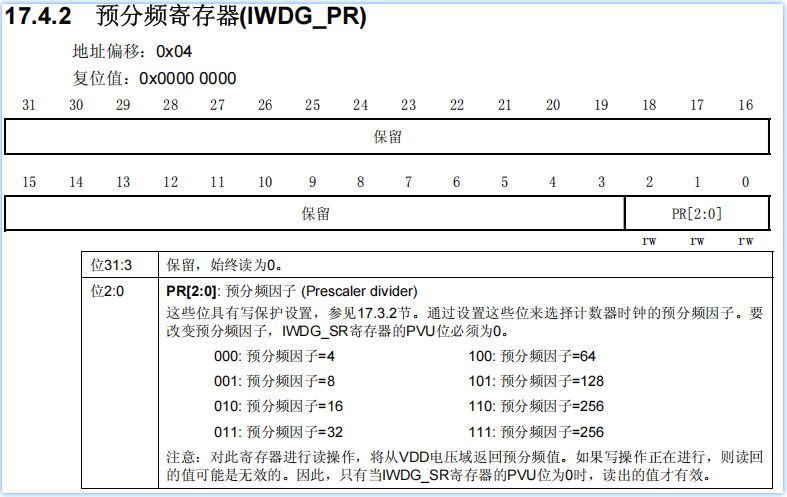Click the rw label under bit 2
787x497 pixels.
point(649,241)
